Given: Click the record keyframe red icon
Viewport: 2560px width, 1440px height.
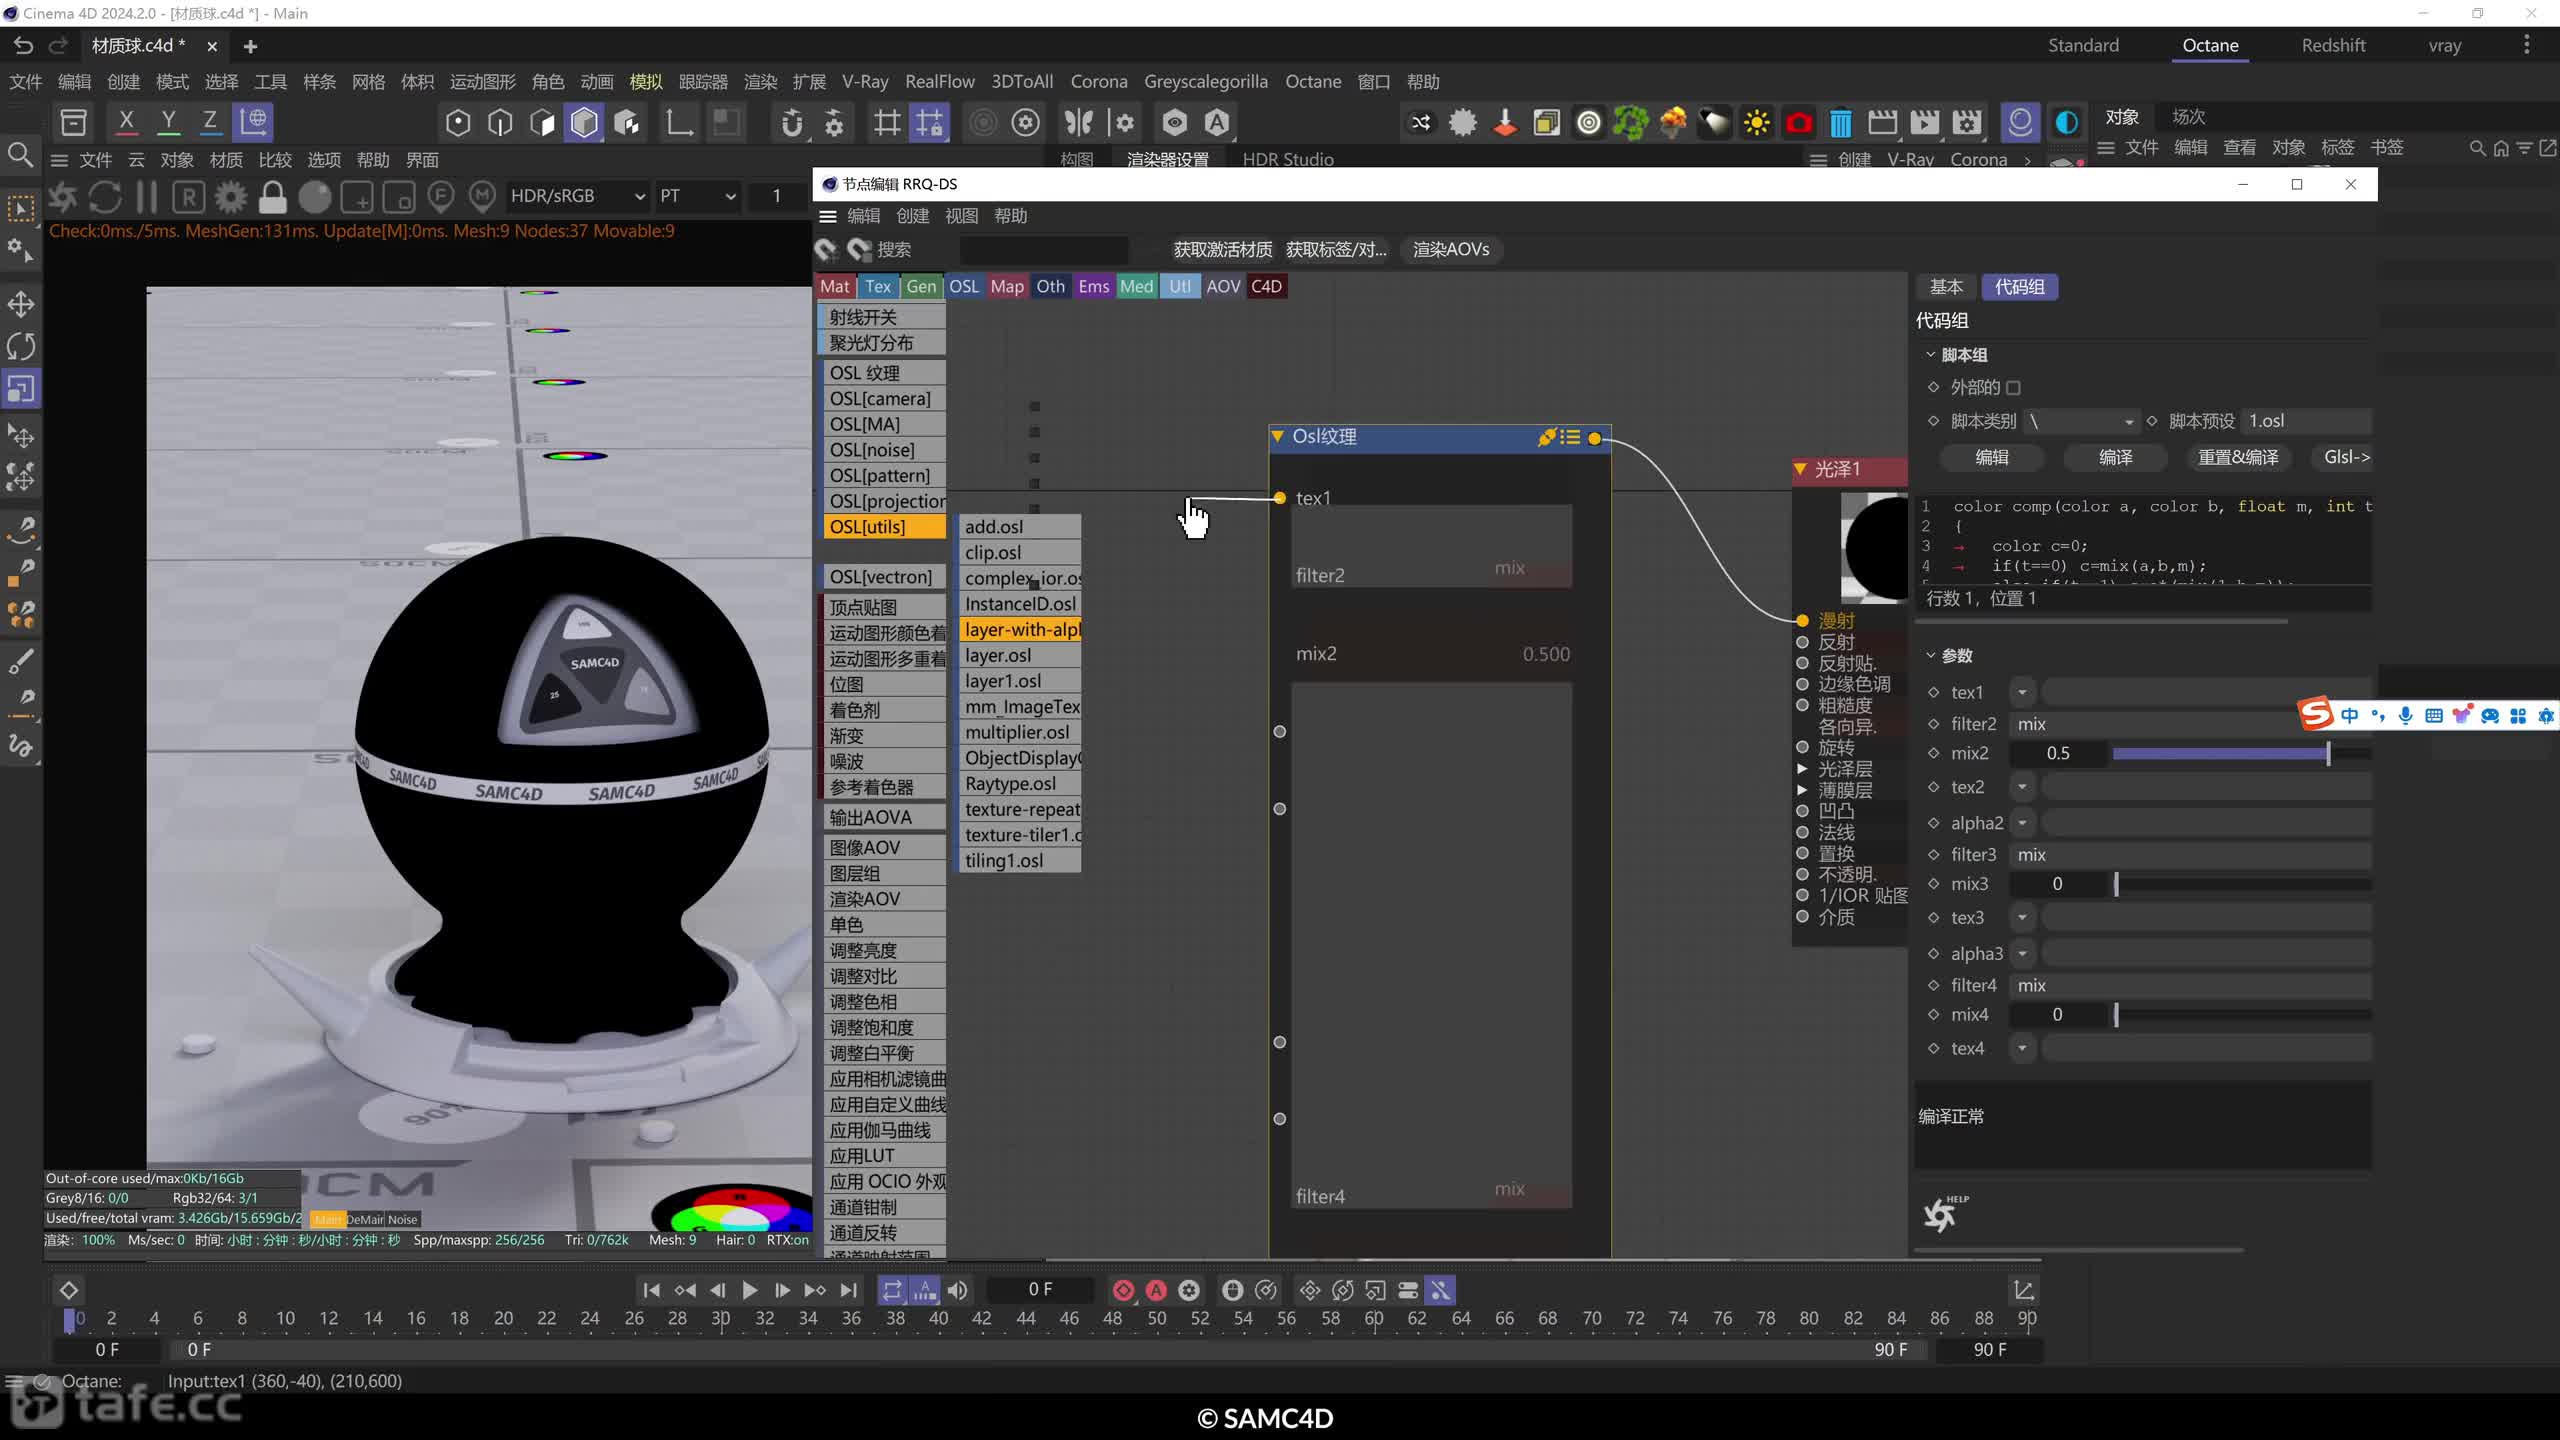Looking at the screenshot, I should point(1123,1291).
